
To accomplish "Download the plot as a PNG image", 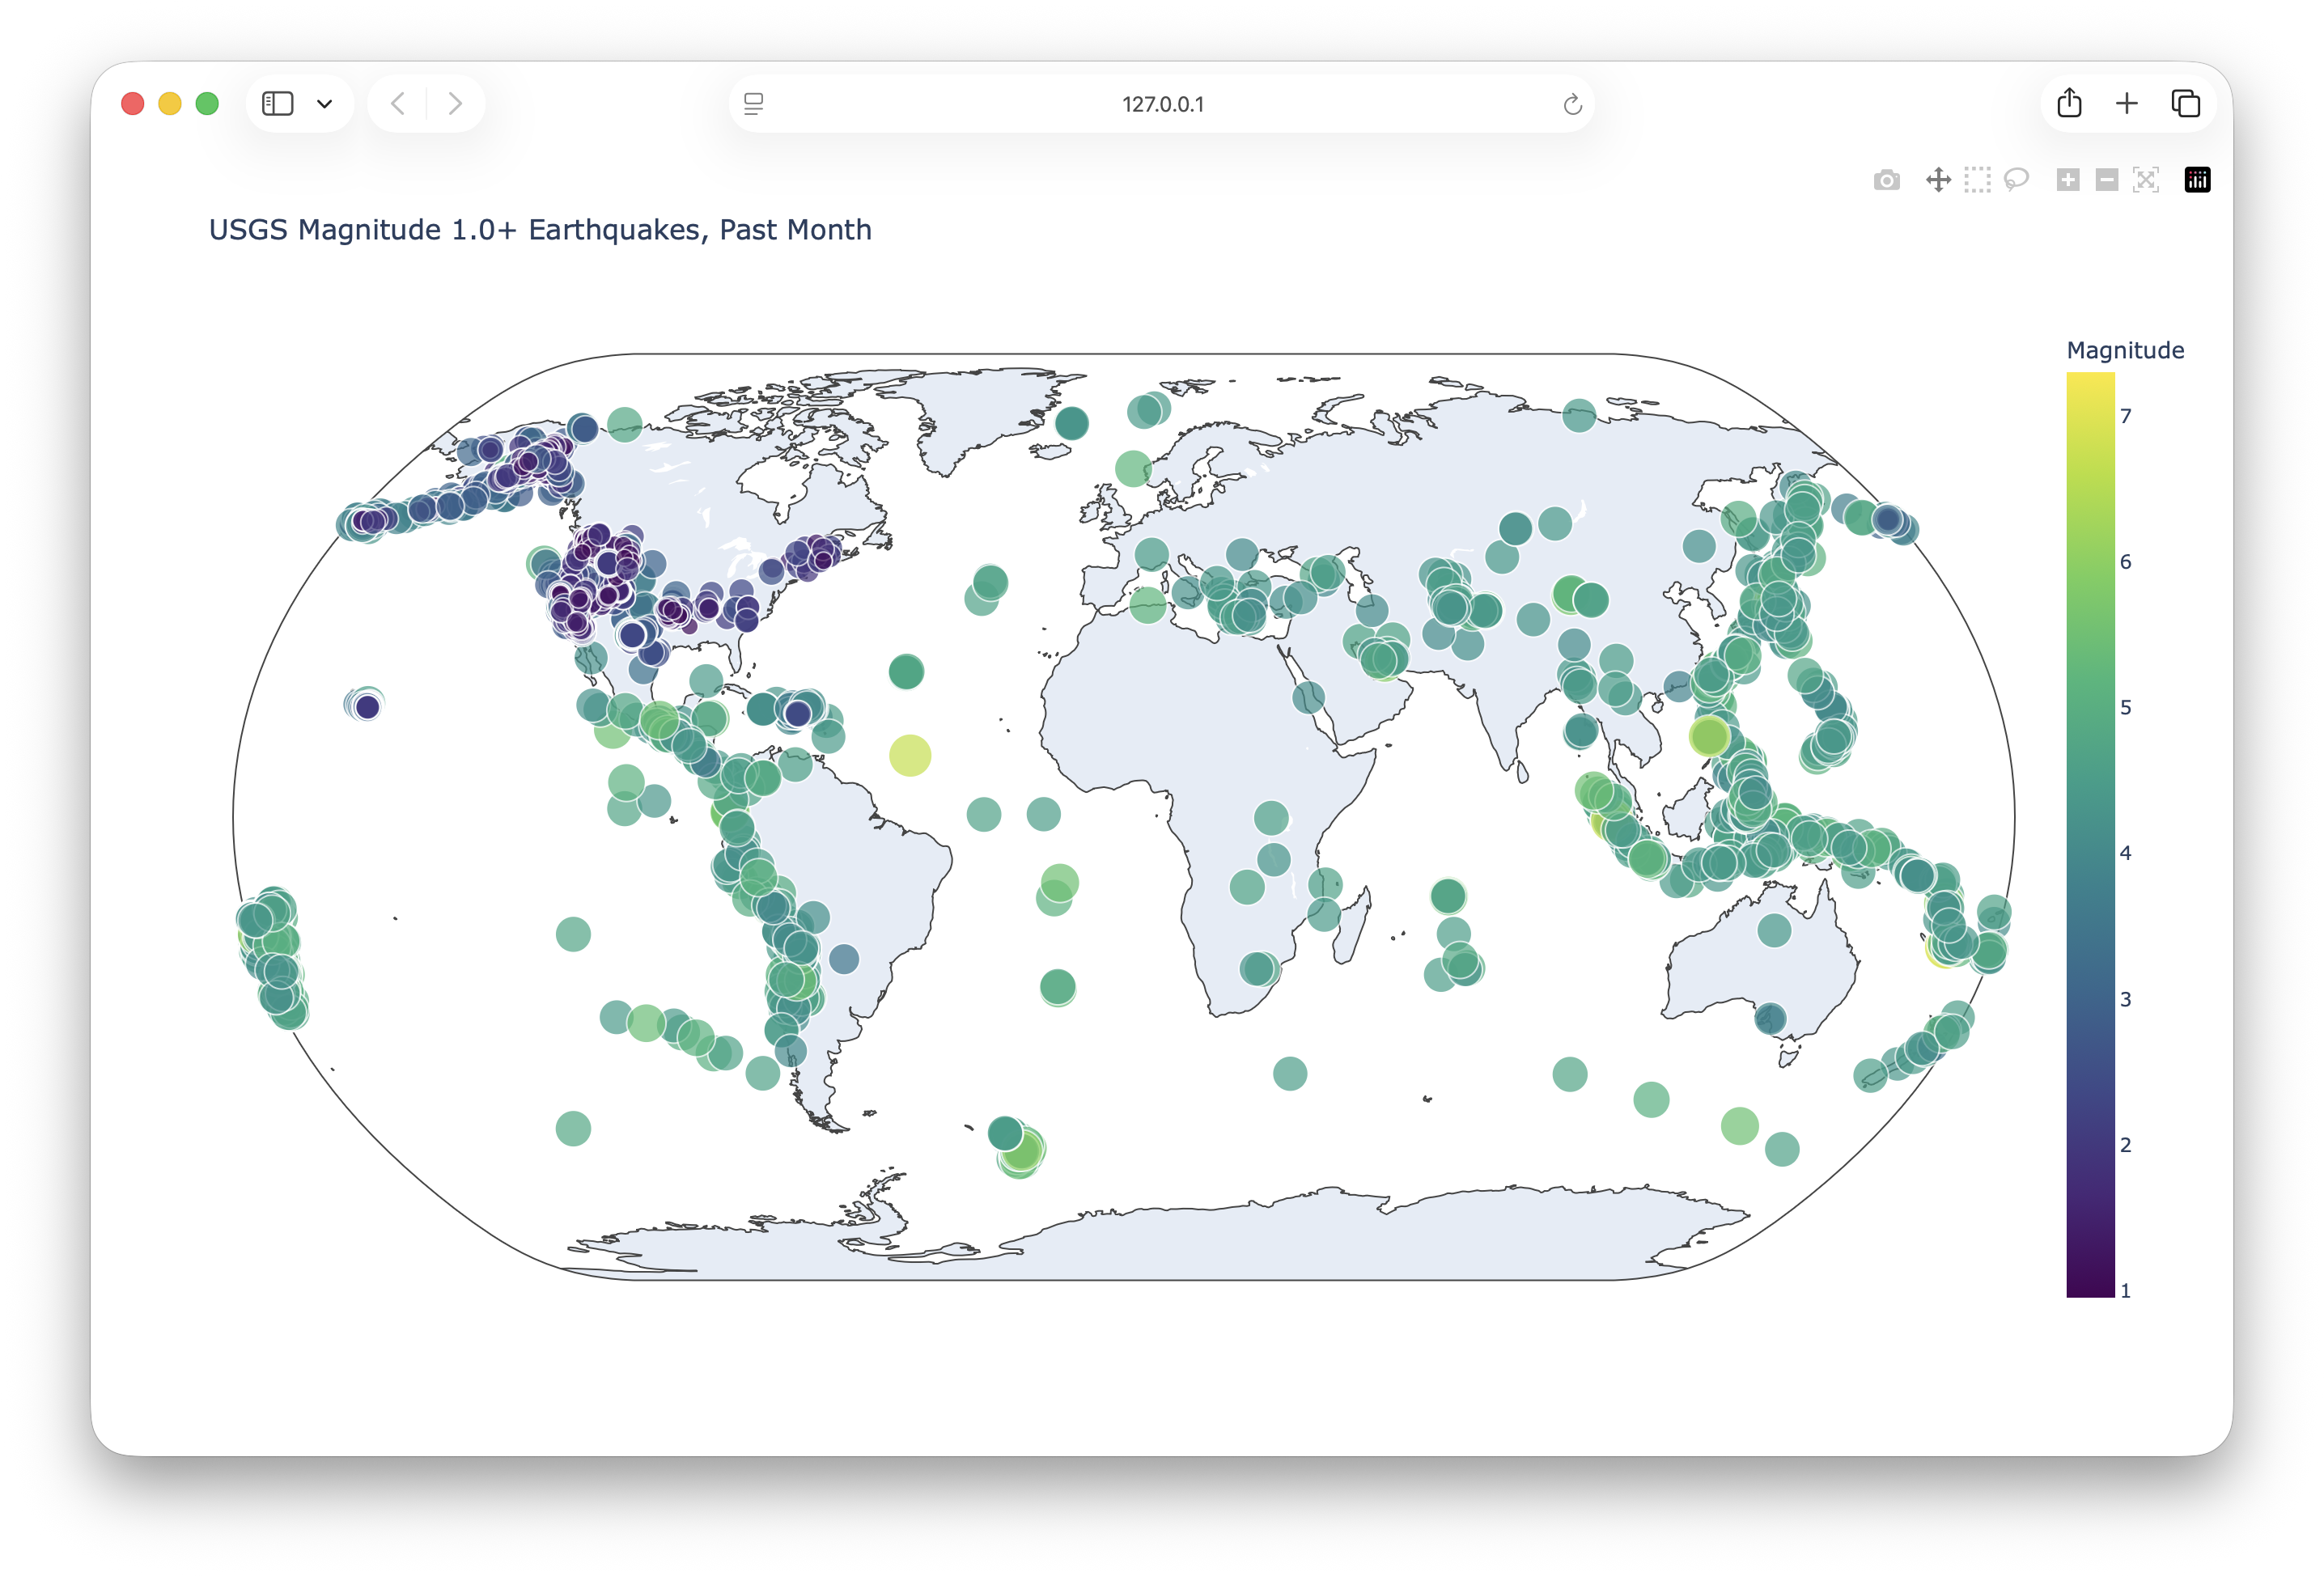I will 1886,180.
